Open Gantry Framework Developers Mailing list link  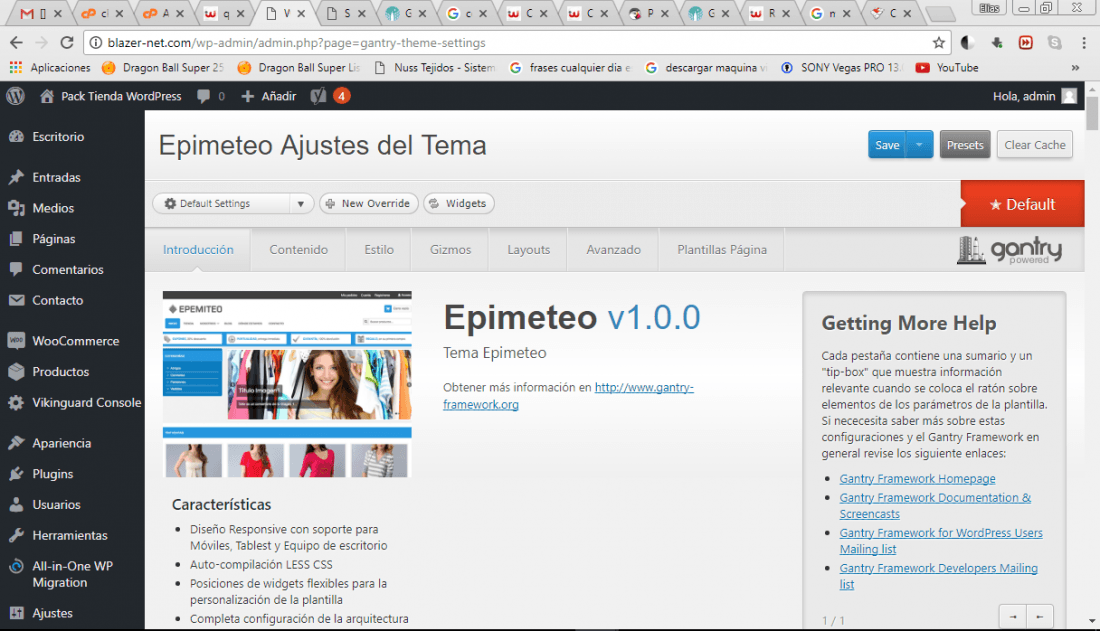click(x=939, y=576)
